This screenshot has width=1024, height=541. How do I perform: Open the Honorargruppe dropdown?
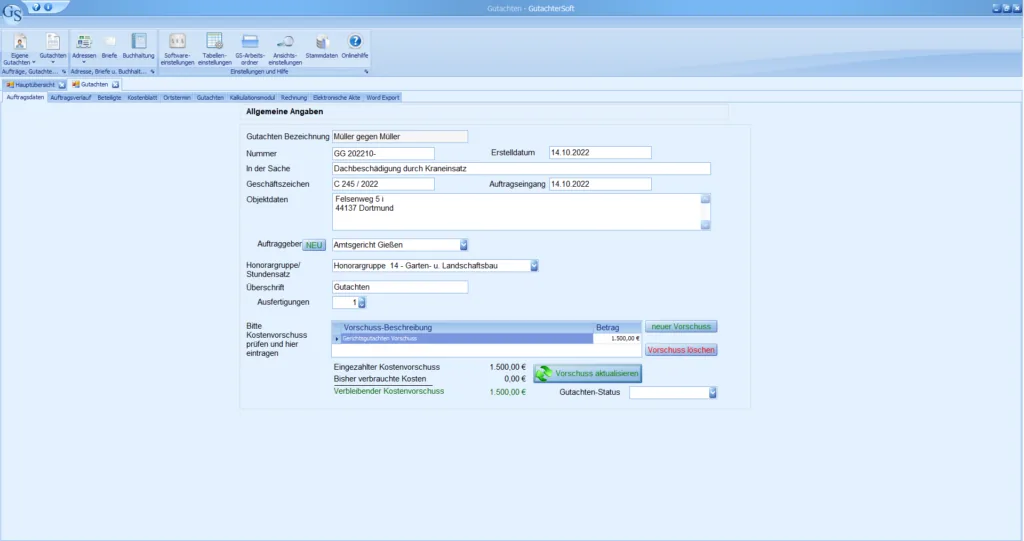point(534,266)
